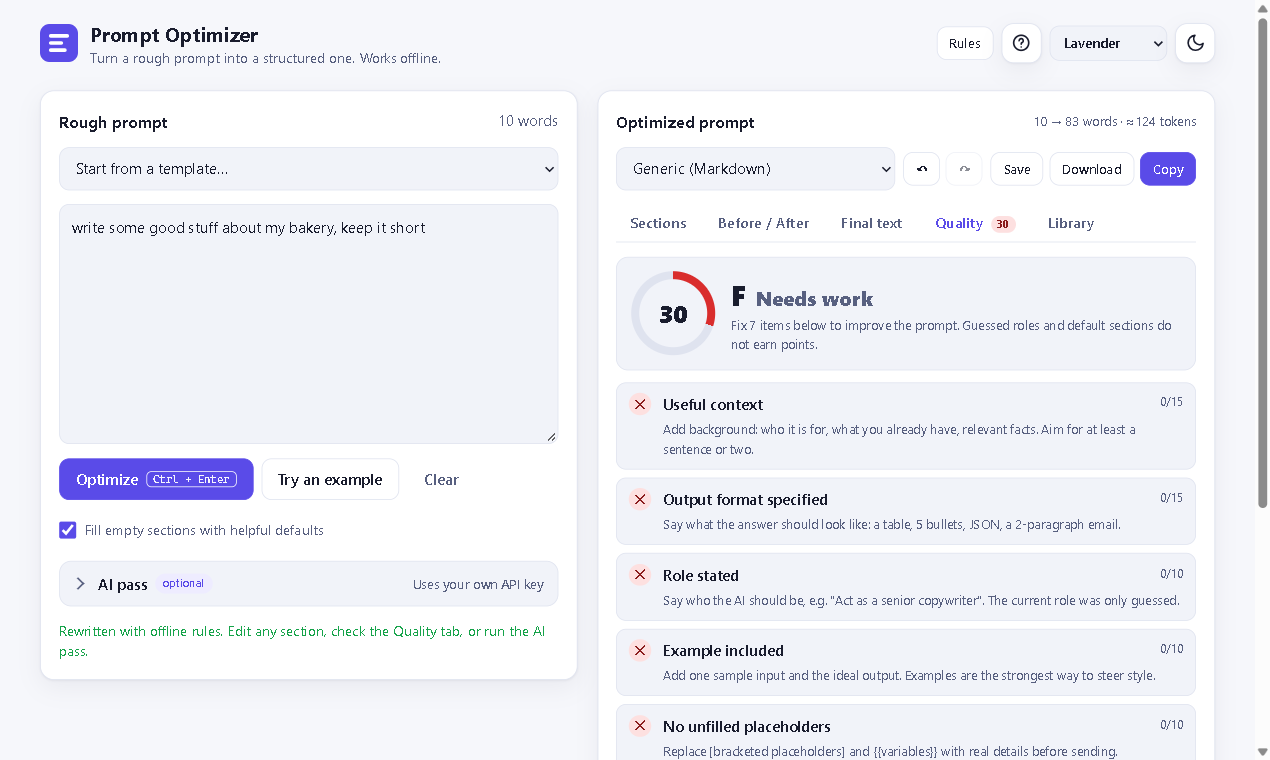
Task: Switch to the Final text tab
Action: 871,223
